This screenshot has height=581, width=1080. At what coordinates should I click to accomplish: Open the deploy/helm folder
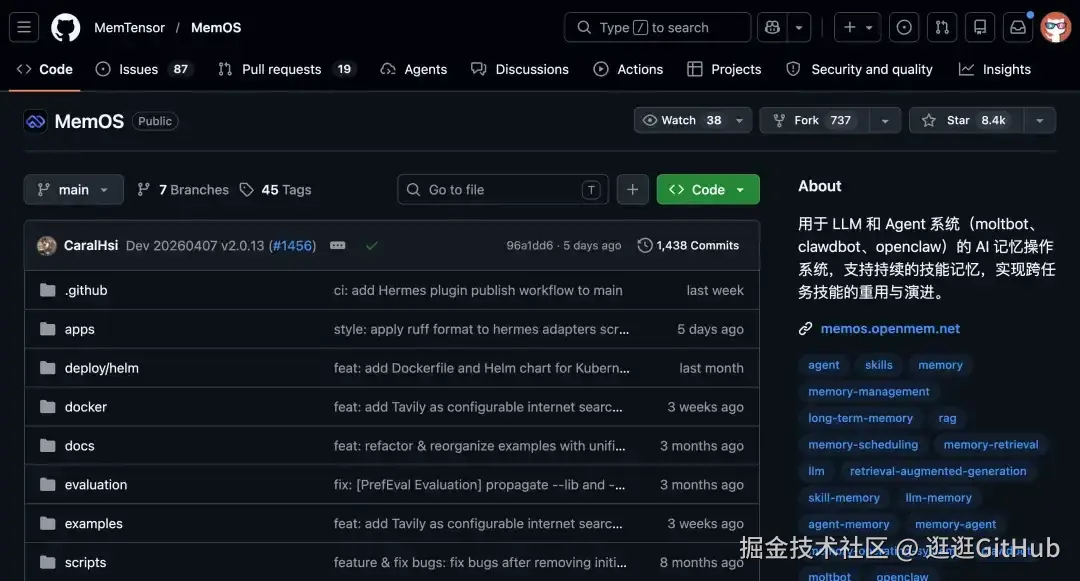(x=102, y=368)
